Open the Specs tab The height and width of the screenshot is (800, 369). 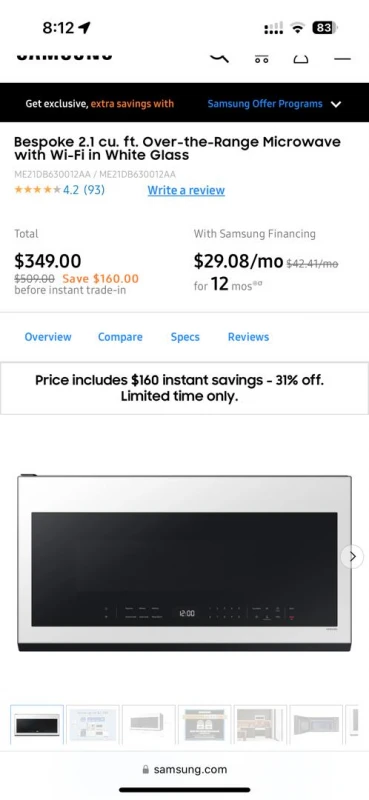tap(185, 337)
